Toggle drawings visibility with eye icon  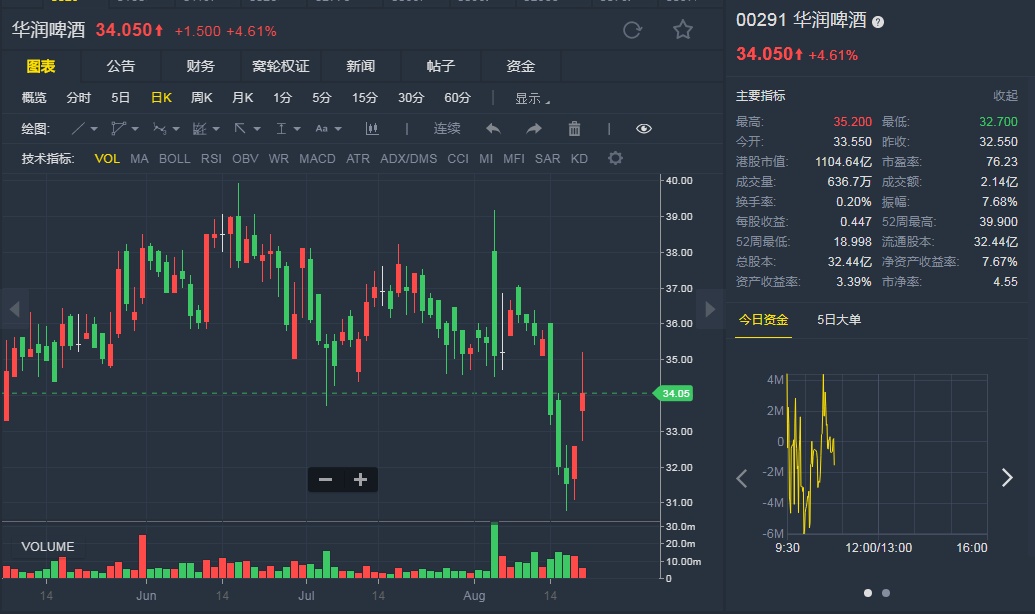tap(644, 129)
